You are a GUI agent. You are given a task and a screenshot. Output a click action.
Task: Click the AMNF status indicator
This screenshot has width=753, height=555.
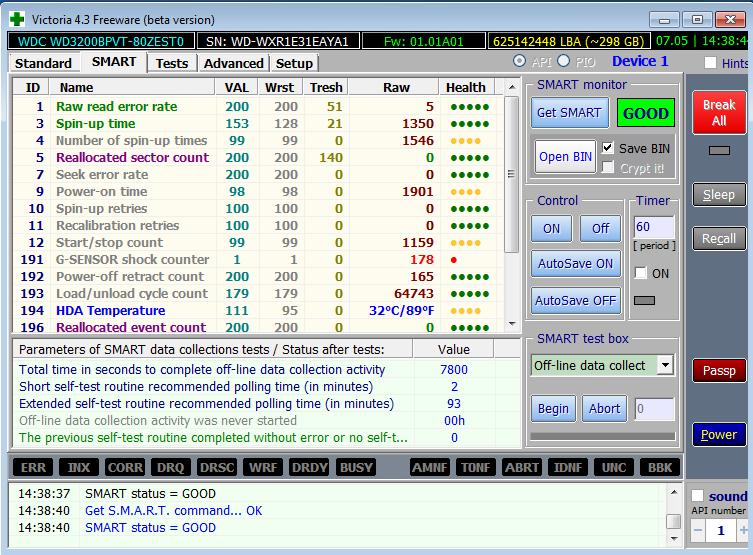coord(430,468)
